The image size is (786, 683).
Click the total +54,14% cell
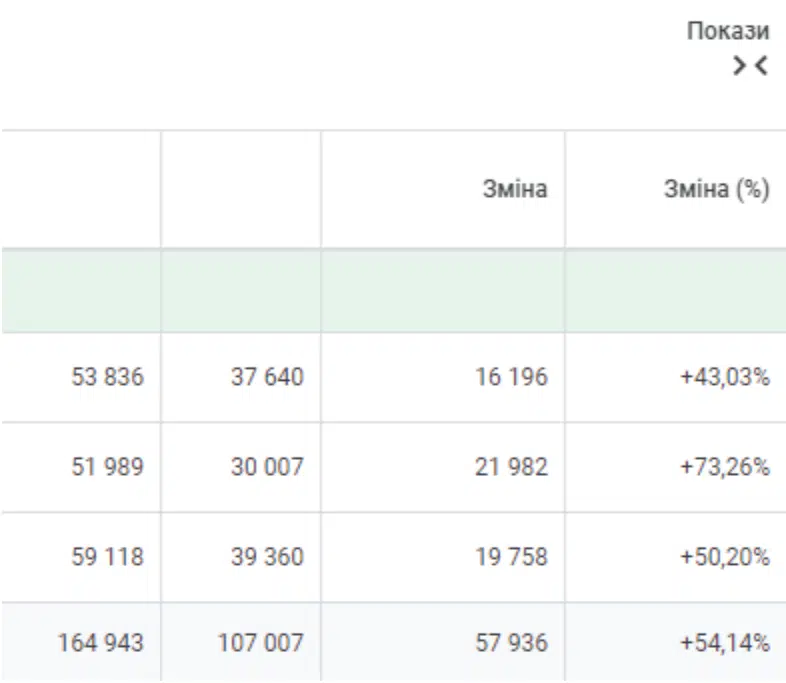(x=725, y=642)
